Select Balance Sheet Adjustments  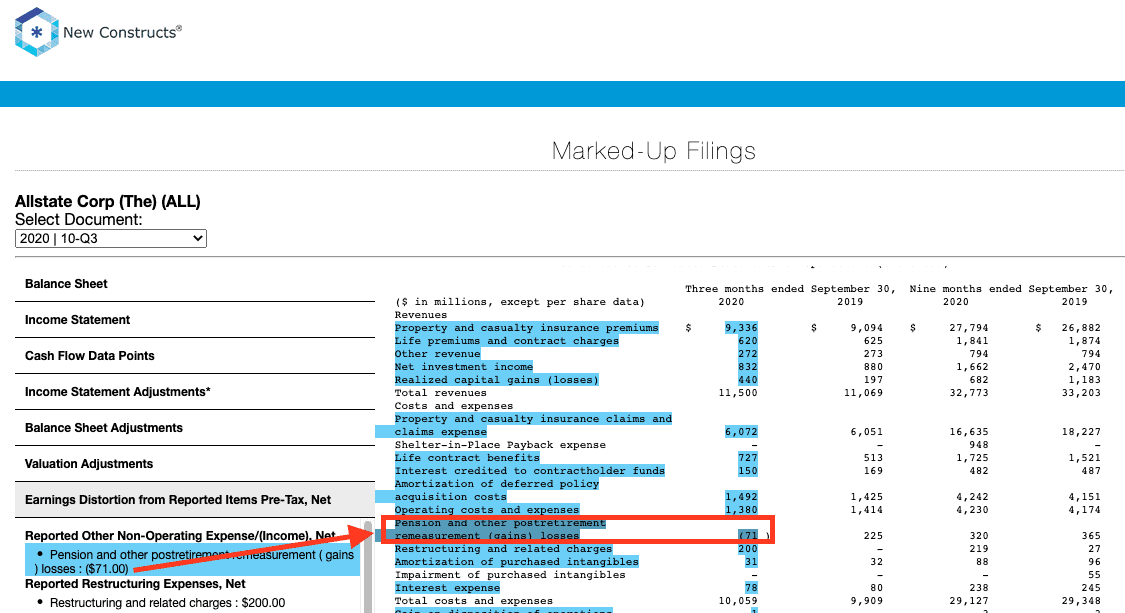[194, 427]
